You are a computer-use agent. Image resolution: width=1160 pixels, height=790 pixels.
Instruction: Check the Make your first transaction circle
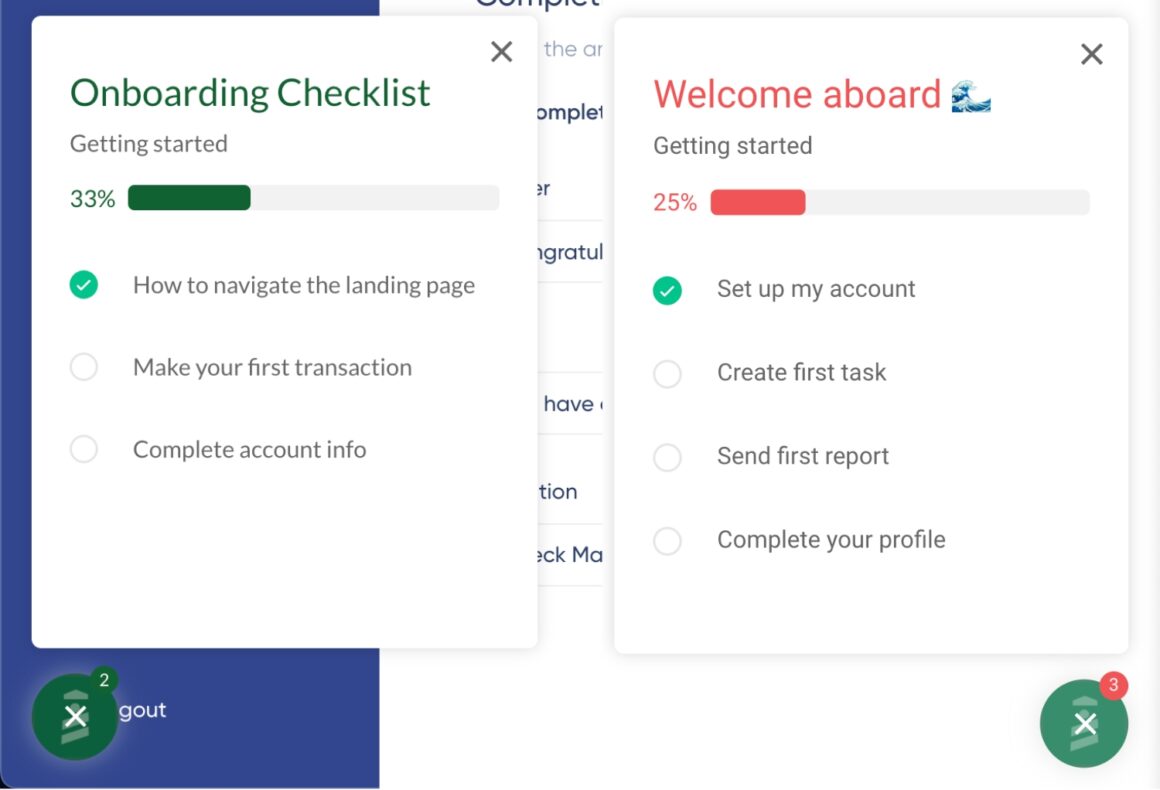pyautogui.click(x=84, y=367)
